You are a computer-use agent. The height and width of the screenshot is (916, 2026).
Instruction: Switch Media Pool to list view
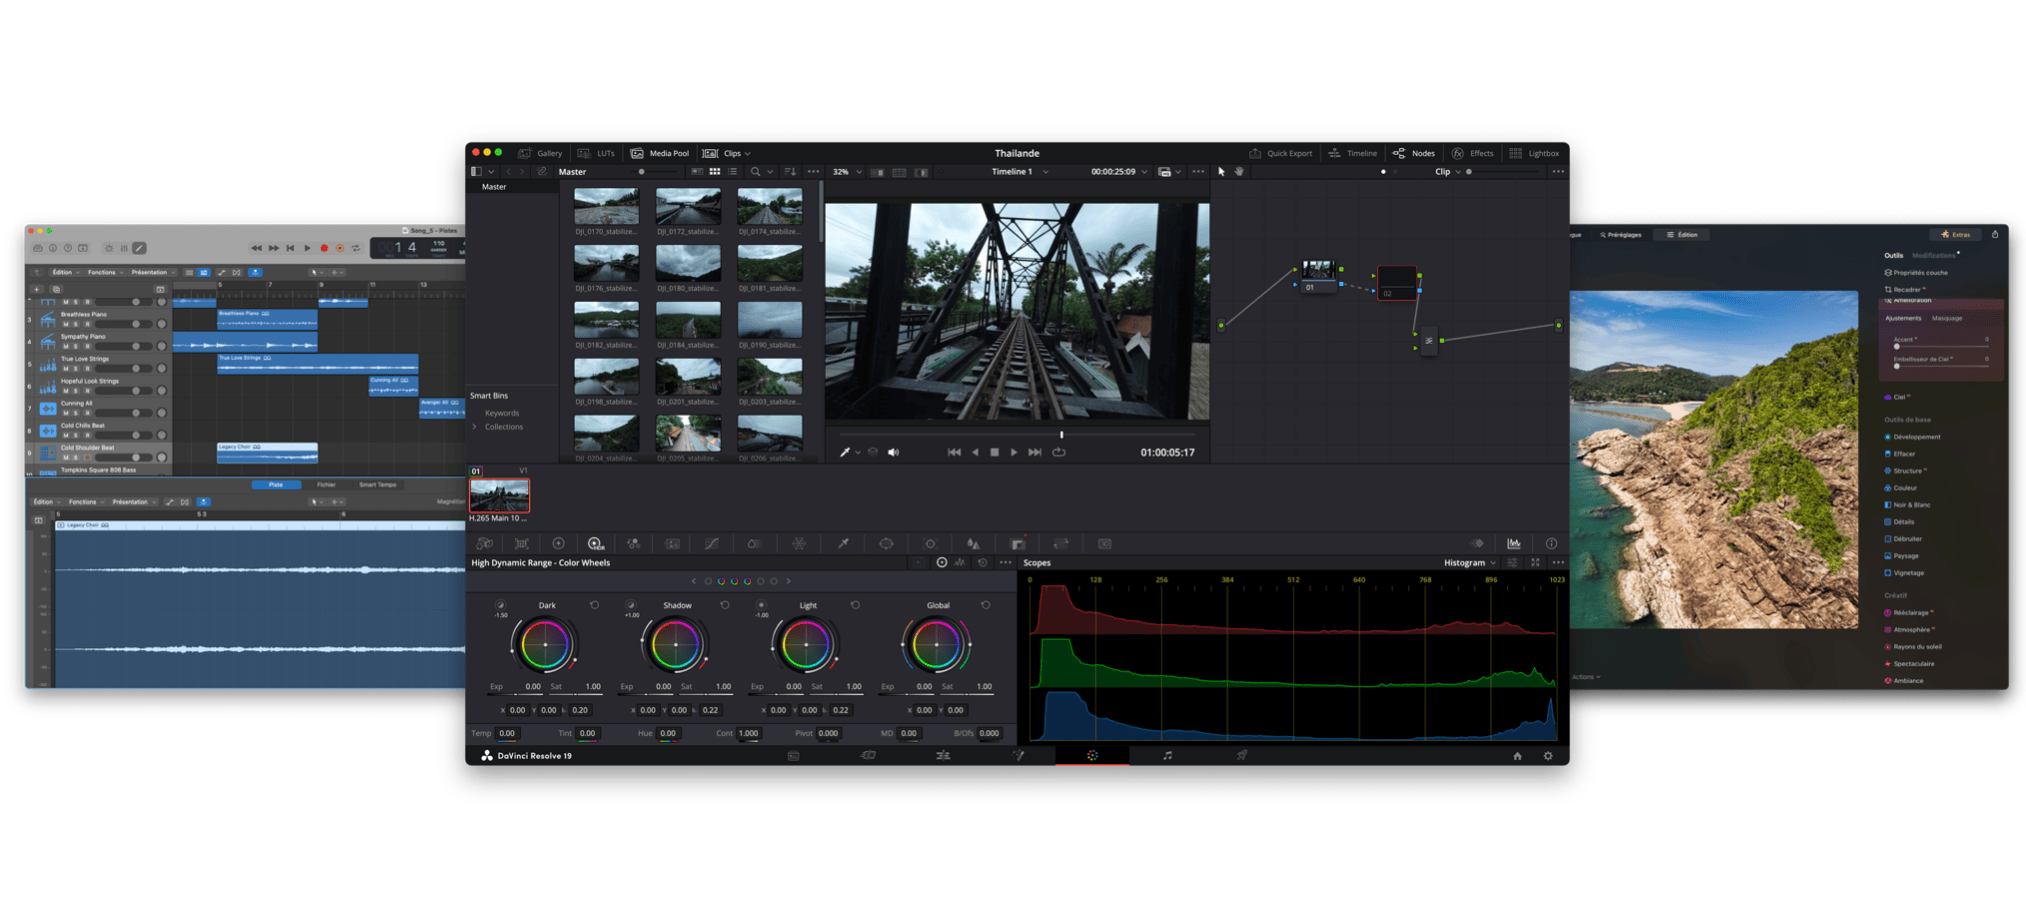733,172
